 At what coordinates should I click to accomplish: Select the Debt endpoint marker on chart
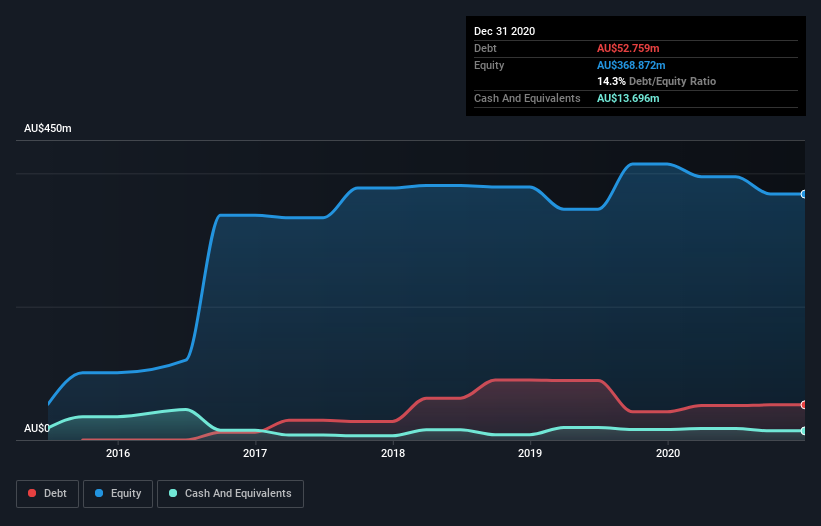point(804,405)
